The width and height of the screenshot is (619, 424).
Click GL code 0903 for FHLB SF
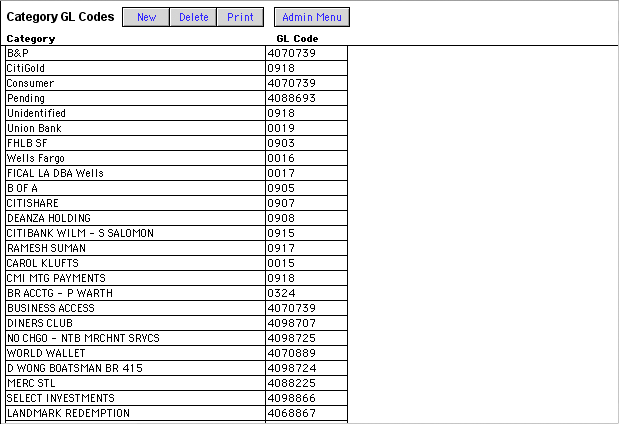coord(307,143)
